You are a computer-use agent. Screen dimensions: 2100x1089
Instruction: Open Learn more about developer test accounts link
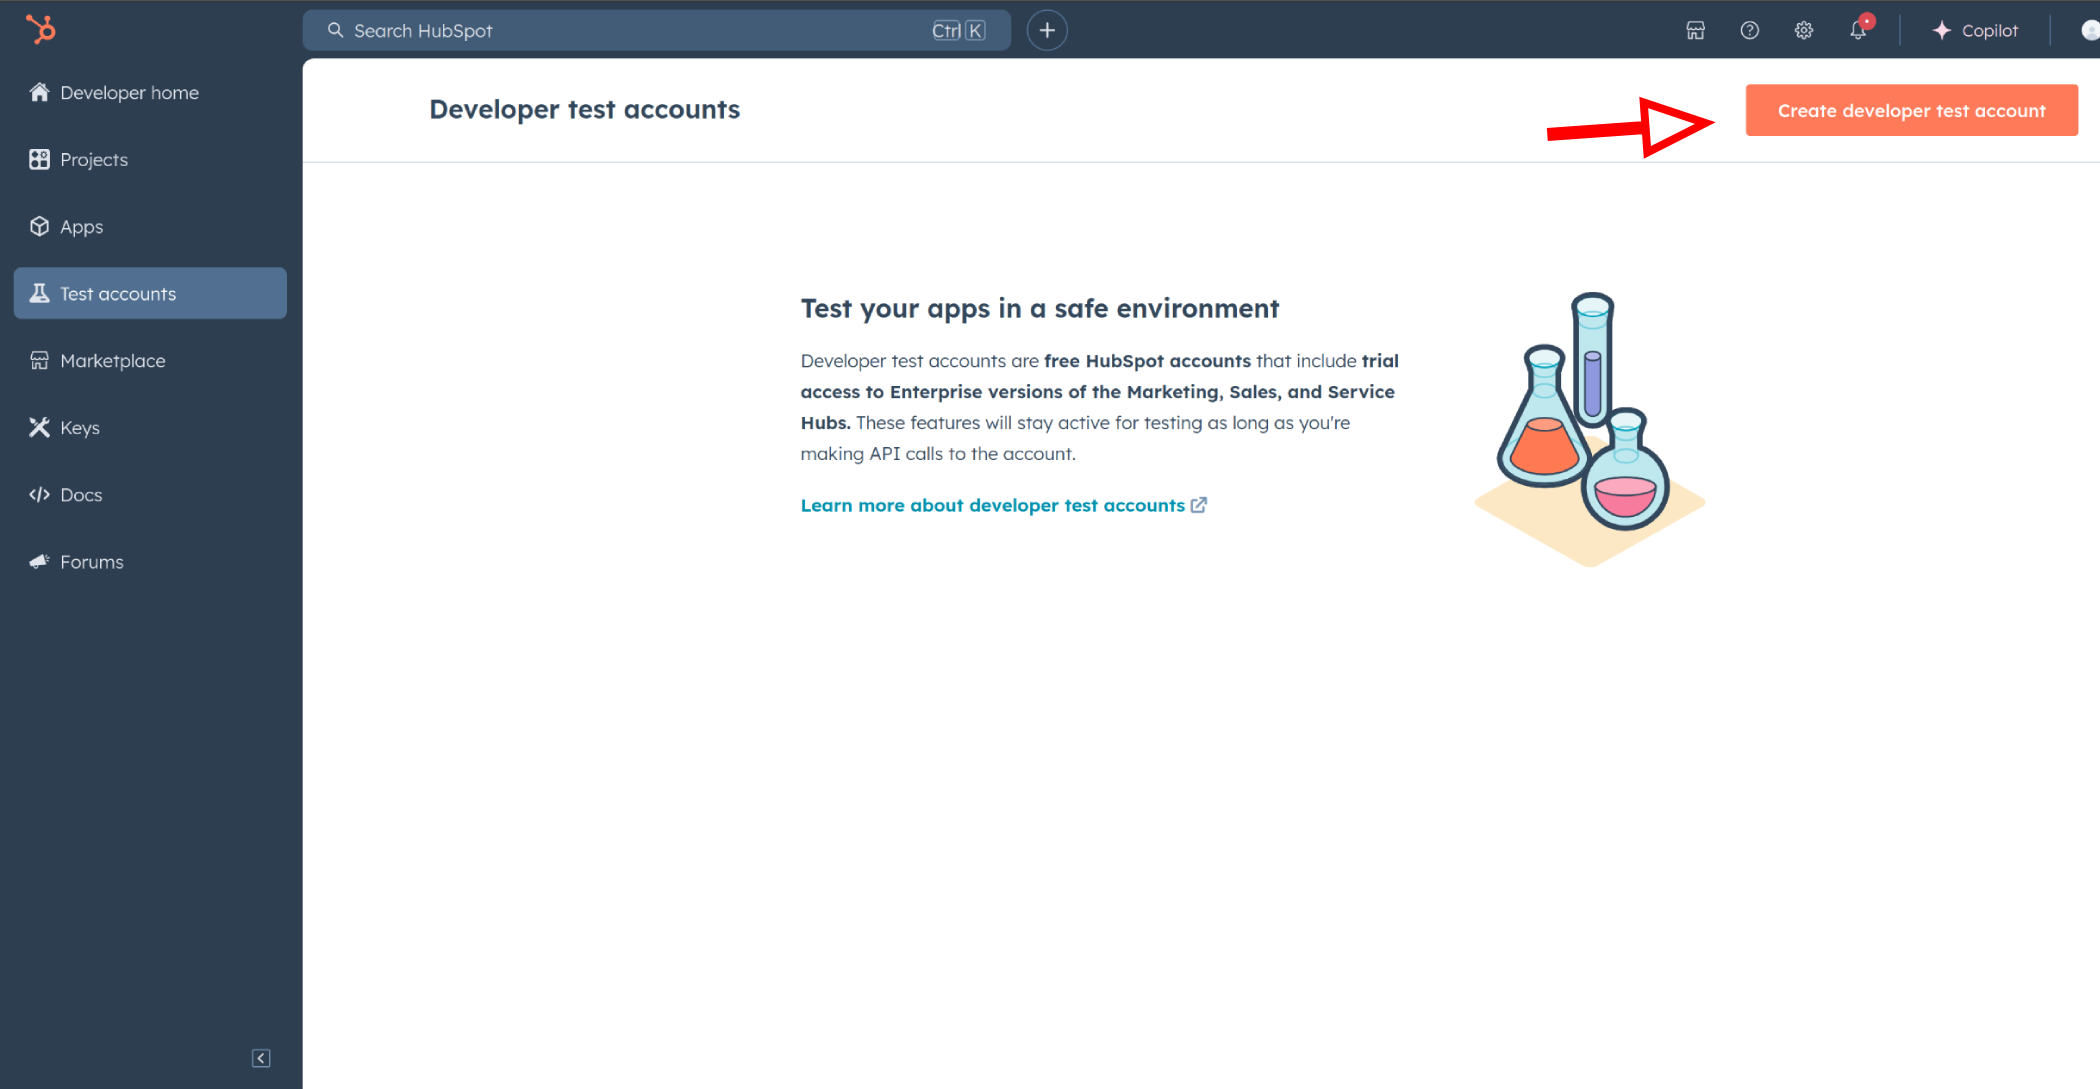993,504
